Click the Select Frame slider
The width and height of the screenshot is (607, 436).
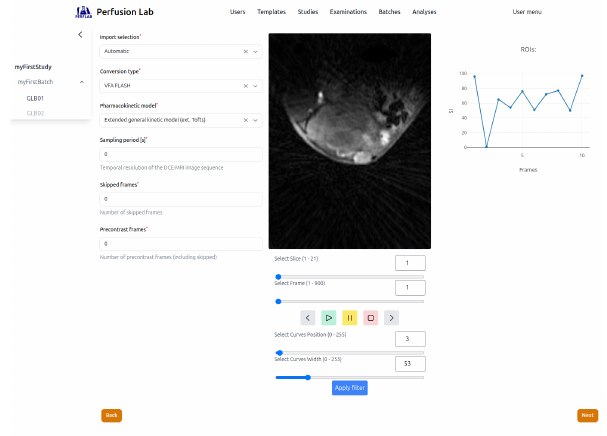point(350,301)
